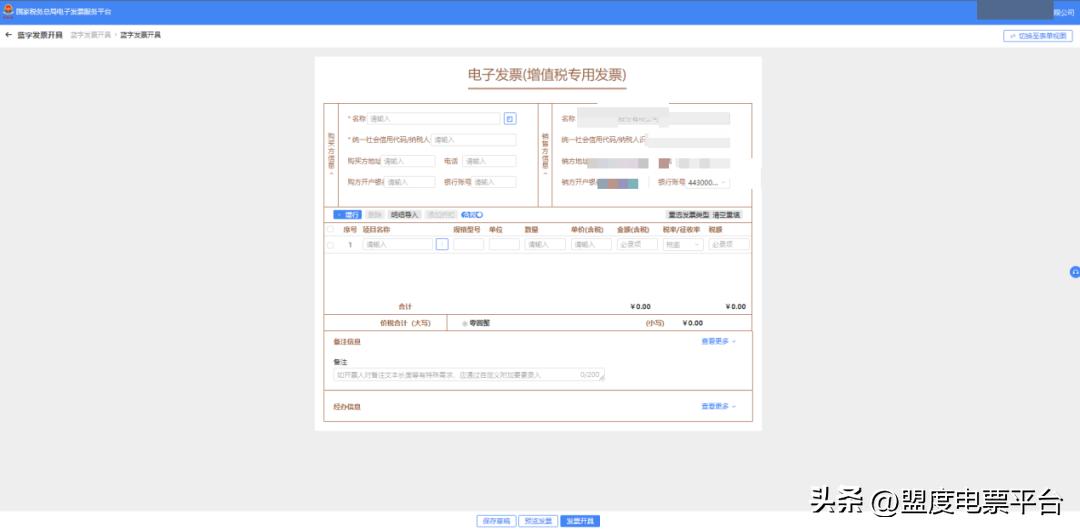
Task: Focus the buyer 电话 input
Action: click(x=489, y=161)
